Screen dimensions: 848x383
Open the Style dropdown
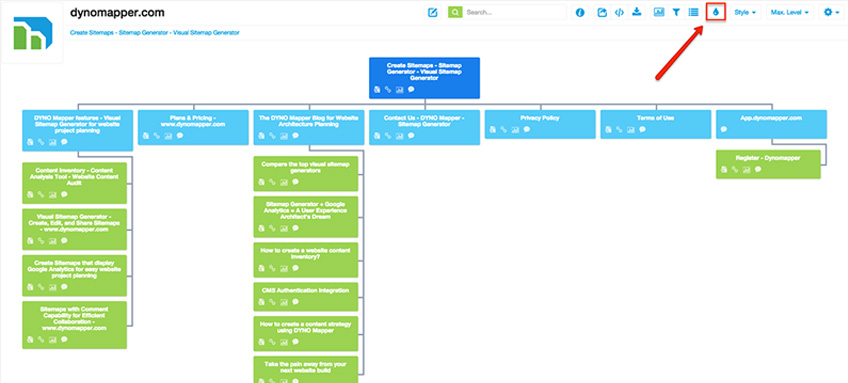click(745, 12)
